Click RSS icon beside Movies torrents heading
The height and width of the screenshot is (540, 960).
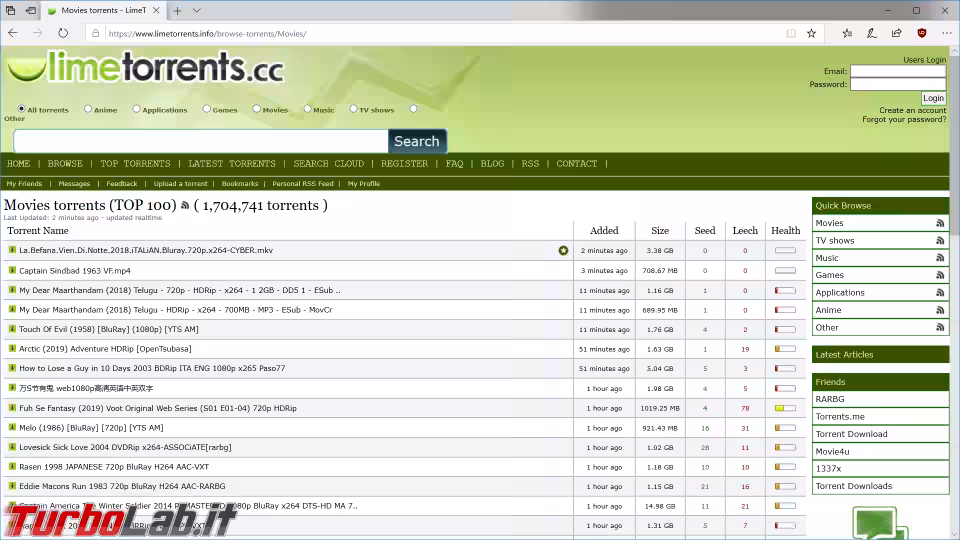[185, 206]
